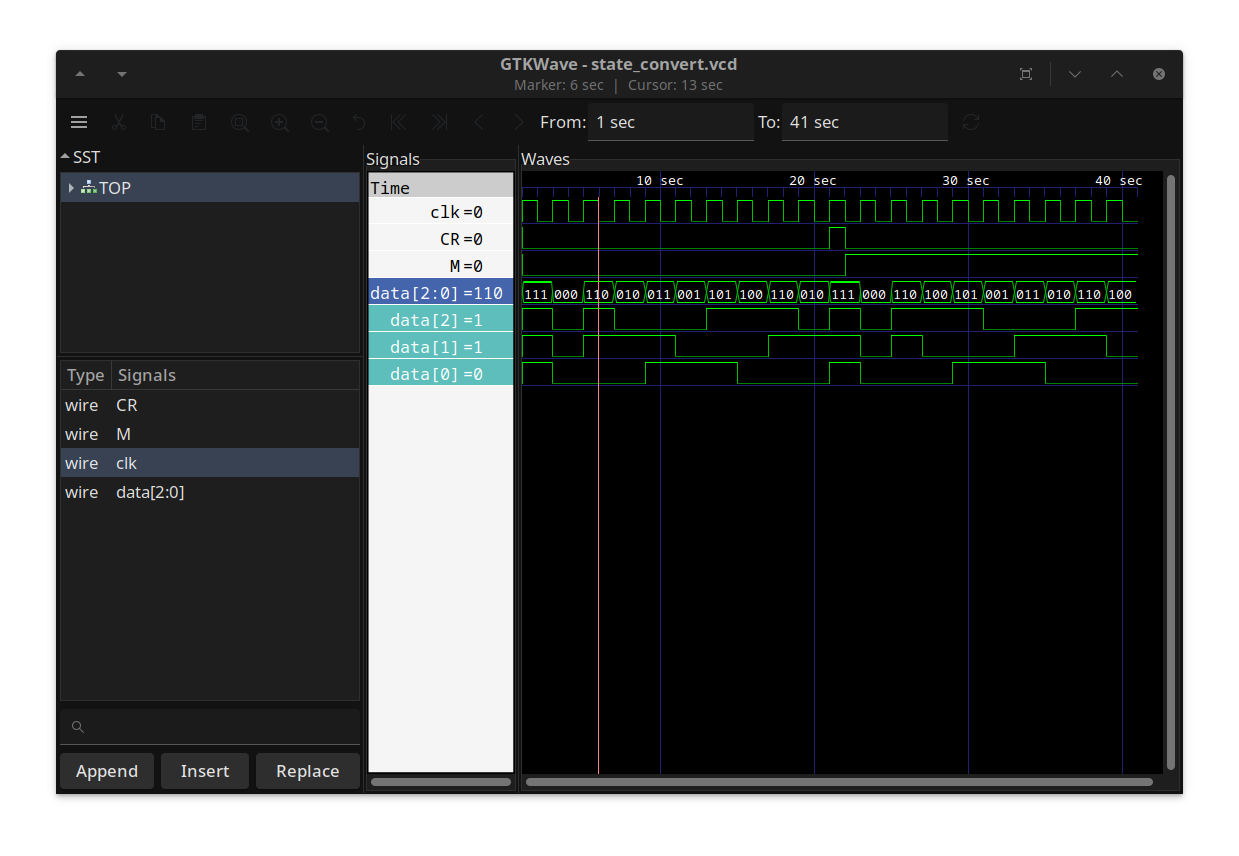Click the Insert button
Viewport: 1239px width, 856px height.
click(205, 771)
